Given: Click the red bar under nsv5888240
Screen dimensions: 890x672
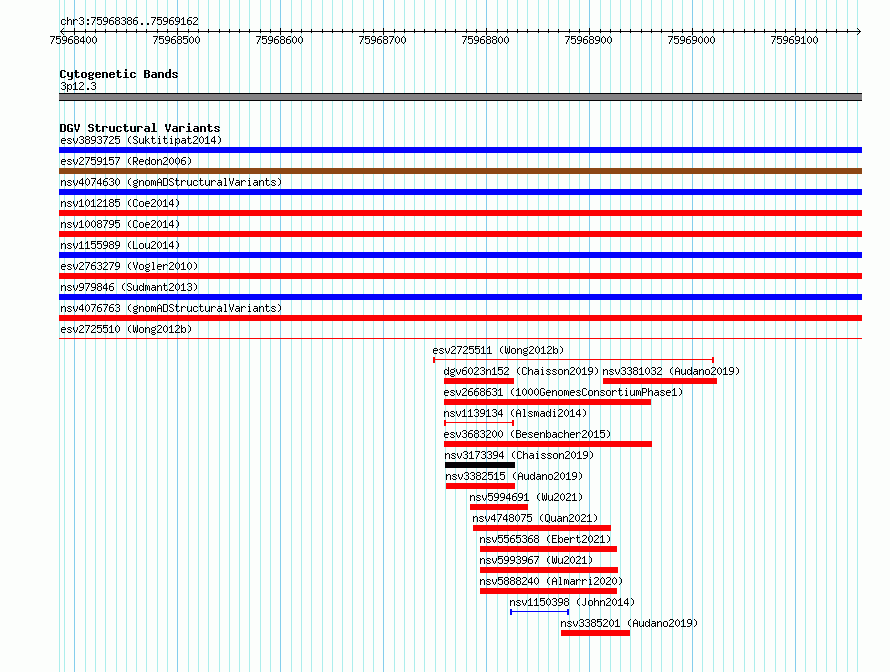Looking at the screenshot, I should tap(548, 591).
